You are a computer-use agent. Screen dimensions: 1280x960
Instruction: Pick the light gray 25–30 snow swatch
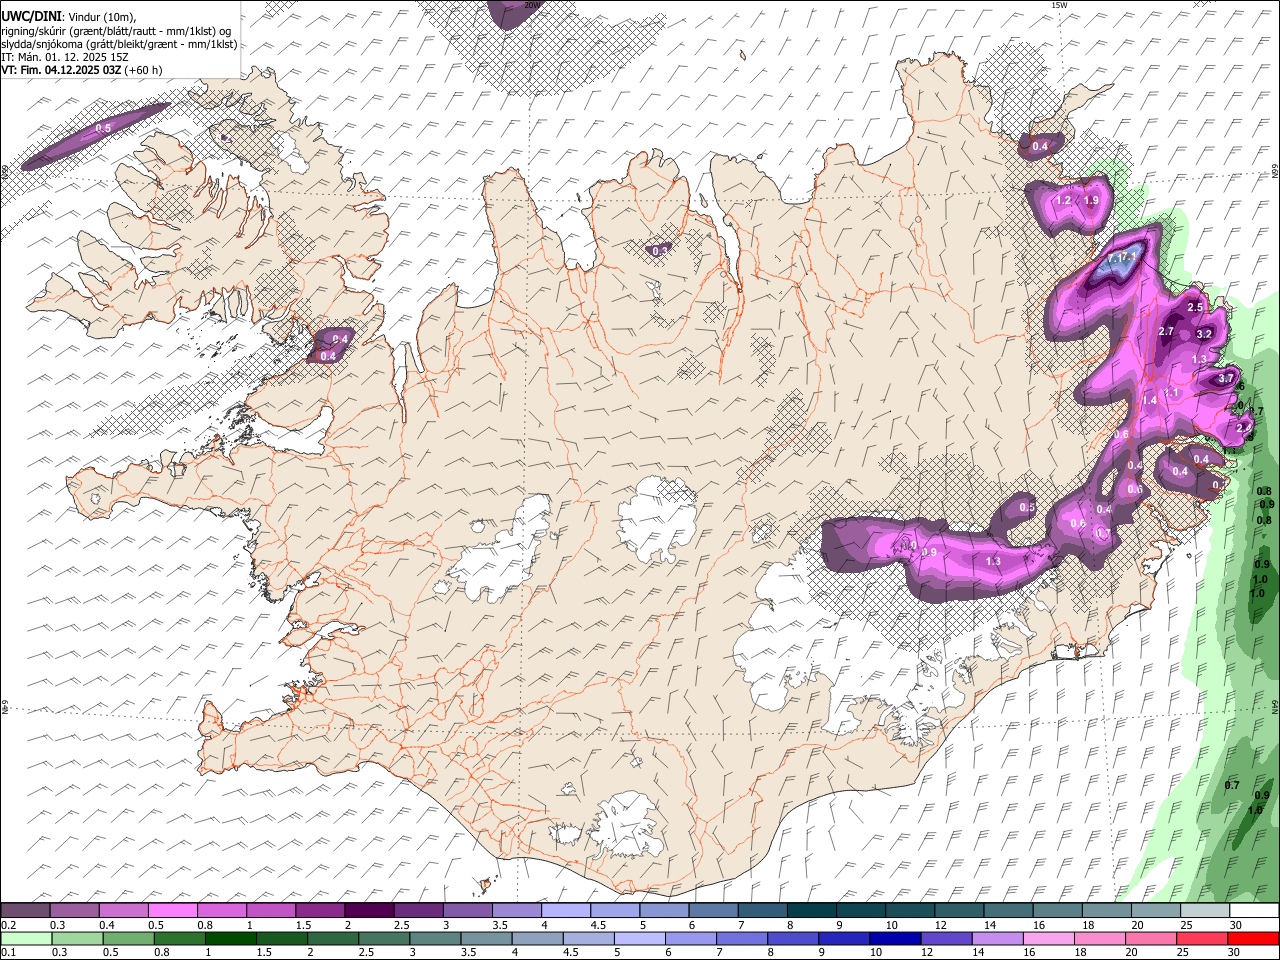click(x=1204, y=911)
